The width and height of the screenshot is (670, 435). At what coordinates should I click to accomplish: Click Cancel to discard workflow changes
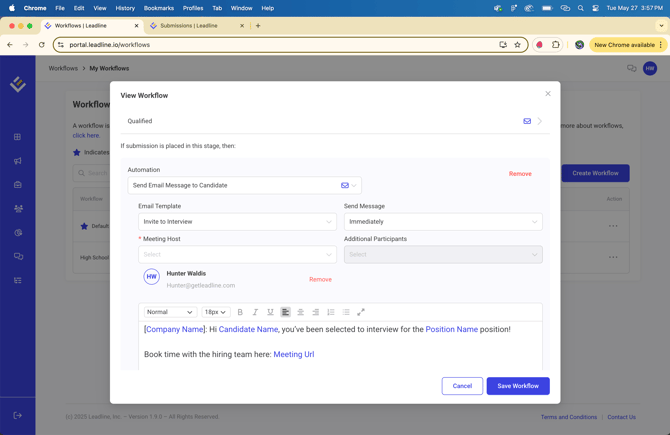(x=462, y=386)
